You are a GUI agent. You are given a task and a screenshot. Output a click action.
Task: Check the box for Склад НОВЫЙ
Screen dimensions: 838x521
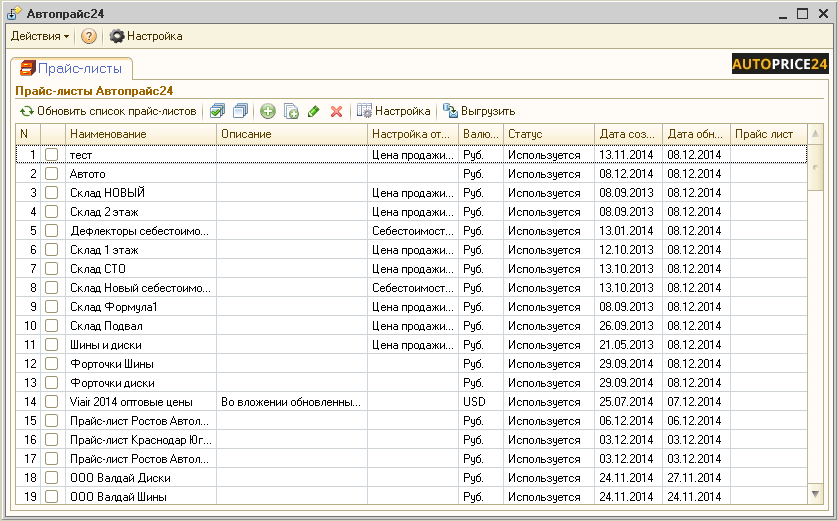tap(51, 192)
